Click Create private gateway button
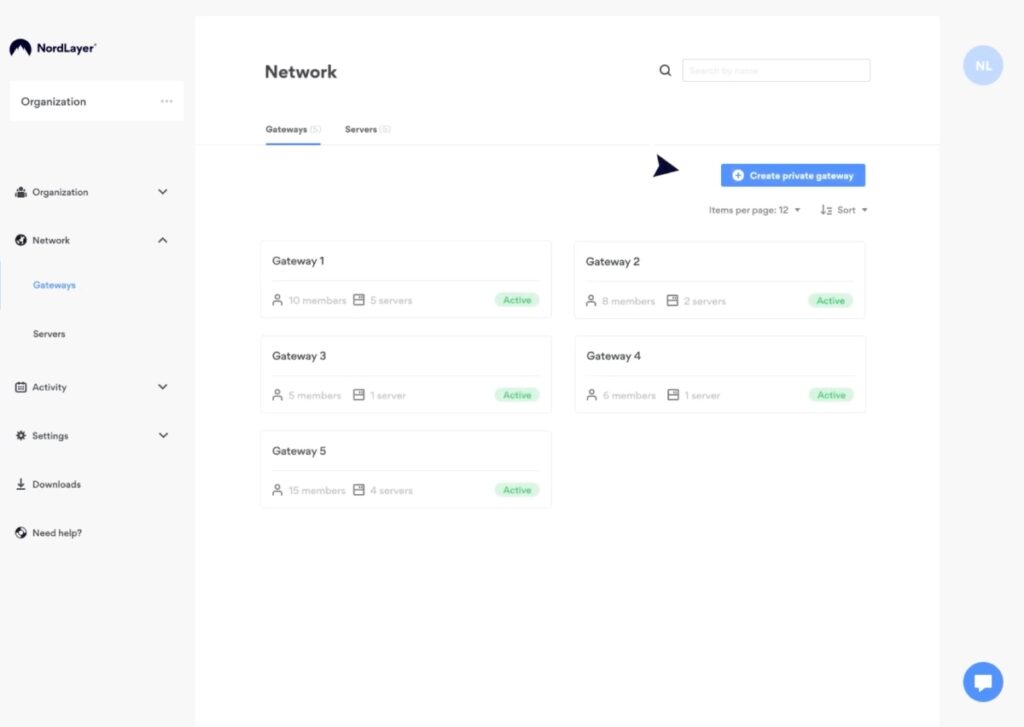This screenshot has height=727, width=1024. 793,175
